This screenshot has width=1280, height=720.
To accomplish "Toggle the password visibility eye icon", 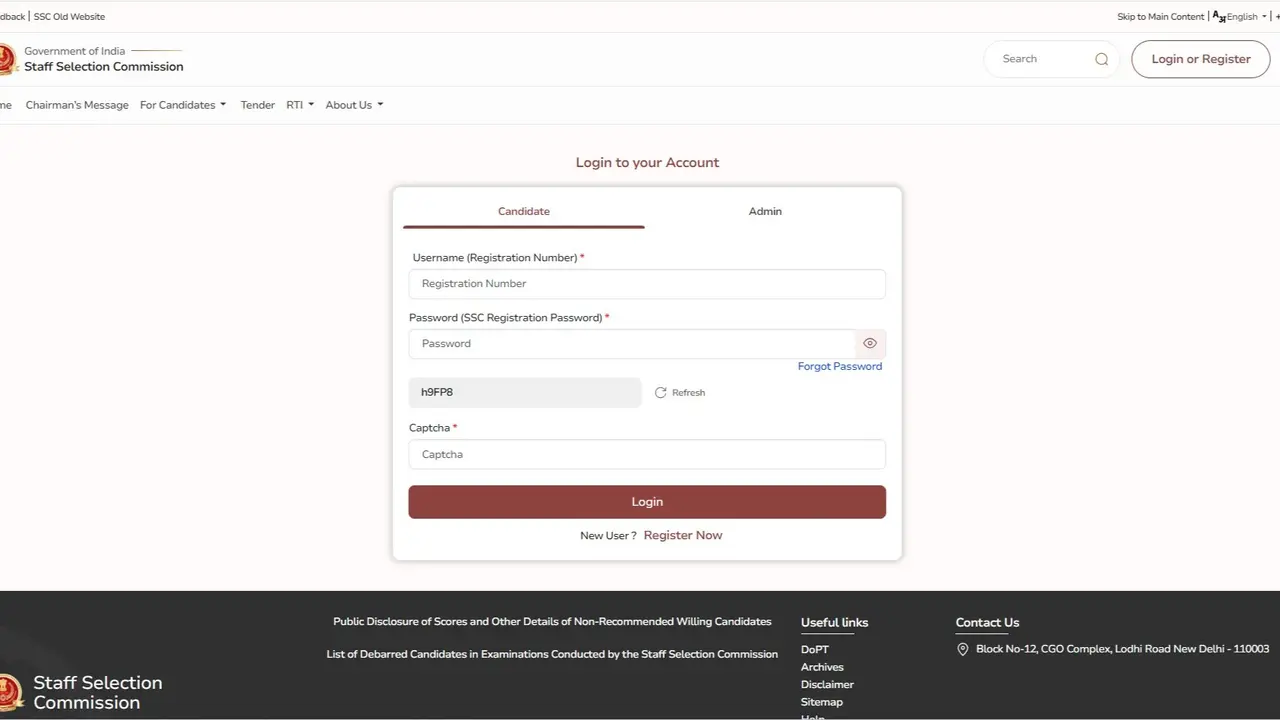I will pyautogui.click(x=869, y=343).
